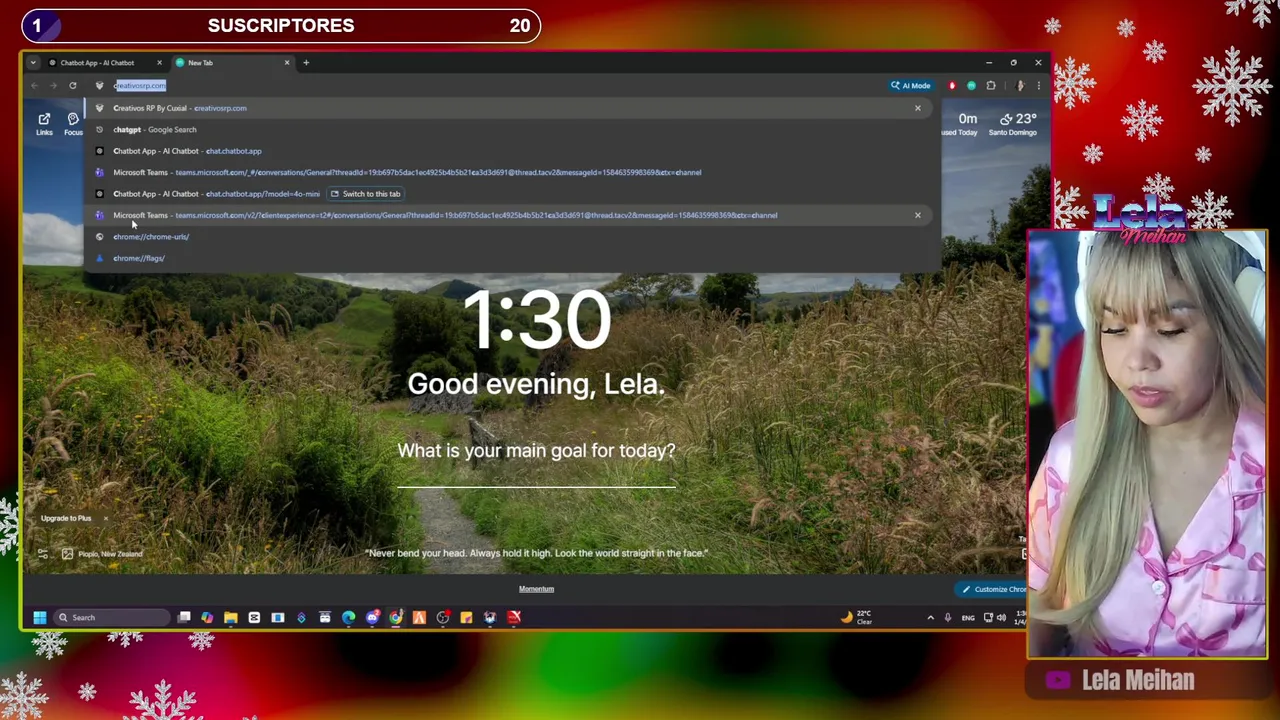1280x720 pixels.
Task: Switch the ENG input language indicator
Action: pyautogui.click(x=968, y=618)
